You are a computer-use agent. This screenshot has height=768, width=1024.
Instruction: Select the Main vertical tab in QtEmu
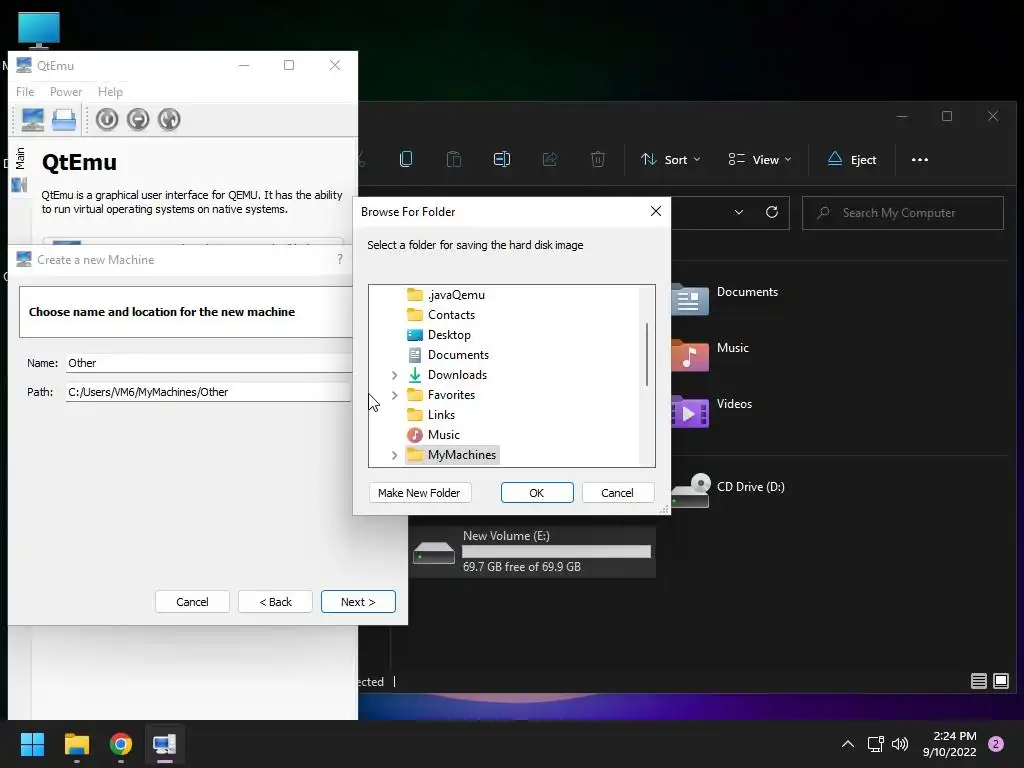pyautogui.click(x=20, y=158)
